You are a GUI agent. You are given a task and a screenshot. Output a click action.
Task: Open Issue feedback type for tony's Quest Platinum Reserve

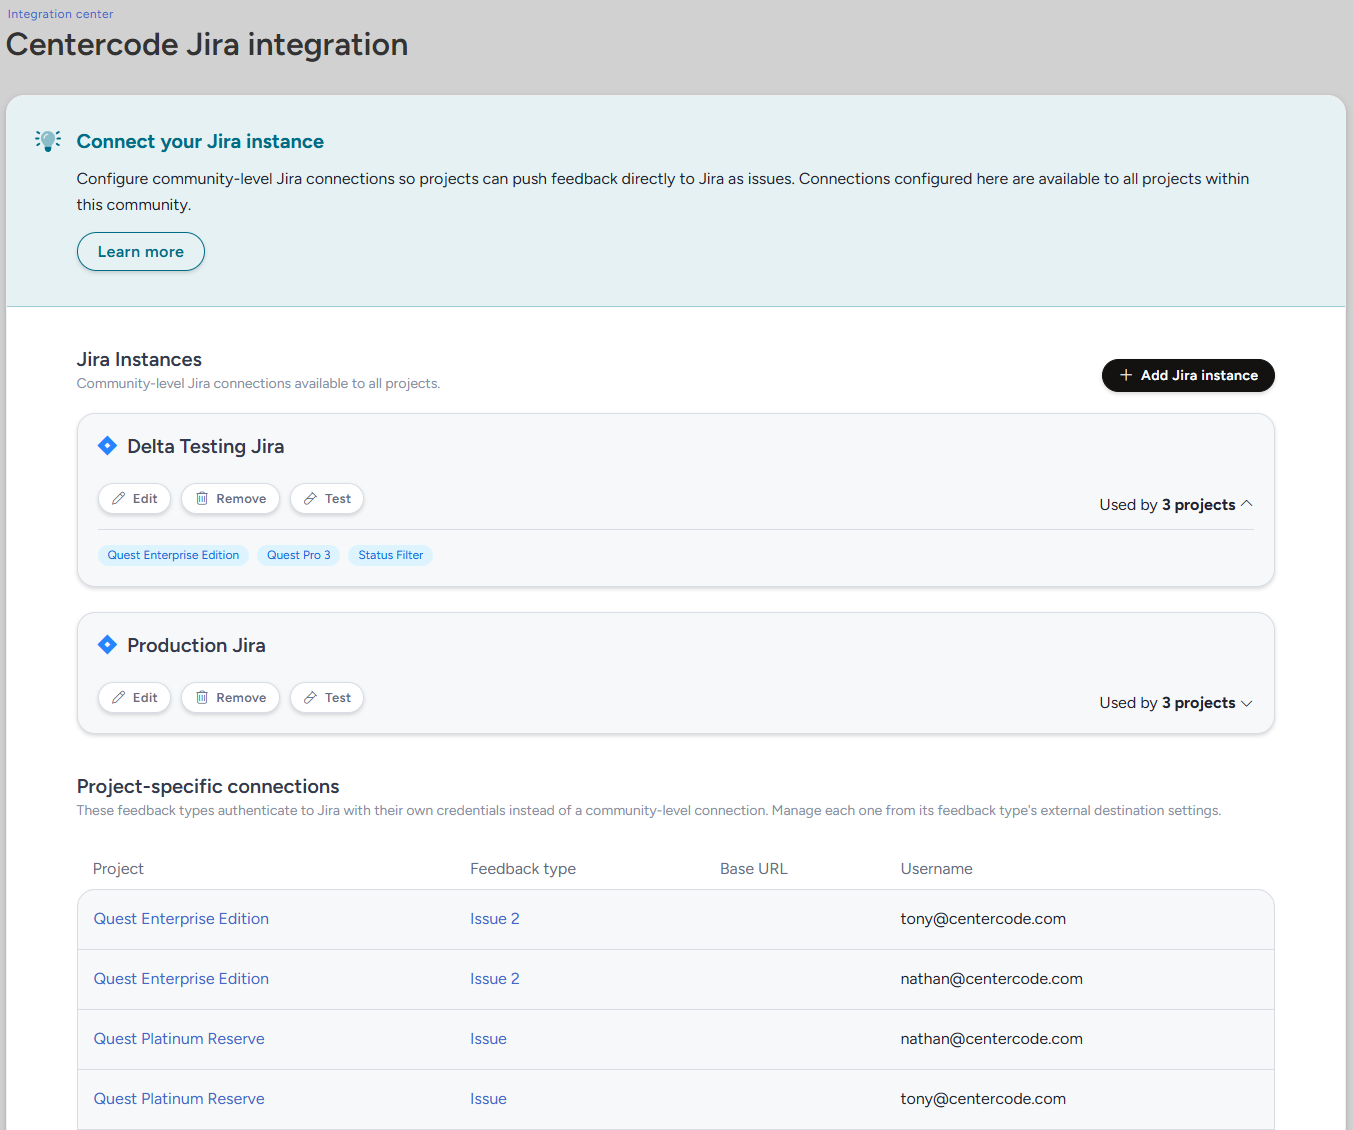click(x=488, y=1099)
